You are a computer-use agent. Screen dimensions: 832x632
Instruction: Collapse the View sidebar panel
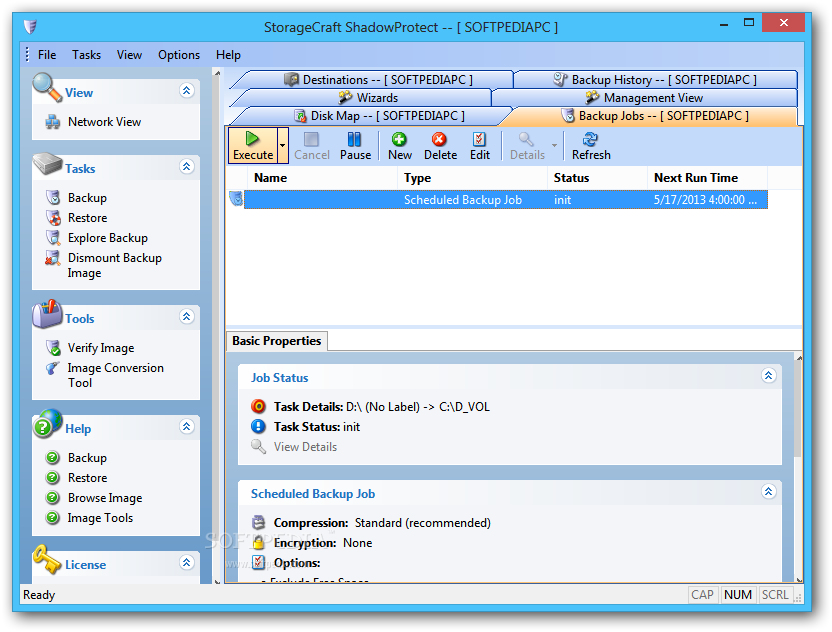pos(186,91)
